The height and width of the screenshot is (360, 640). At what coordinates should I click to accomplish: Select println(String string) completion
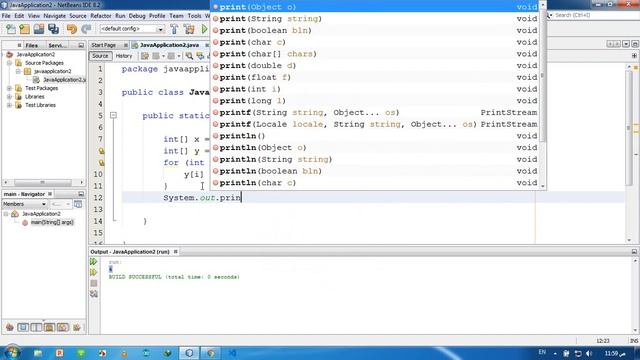click(x=375, y=159)
